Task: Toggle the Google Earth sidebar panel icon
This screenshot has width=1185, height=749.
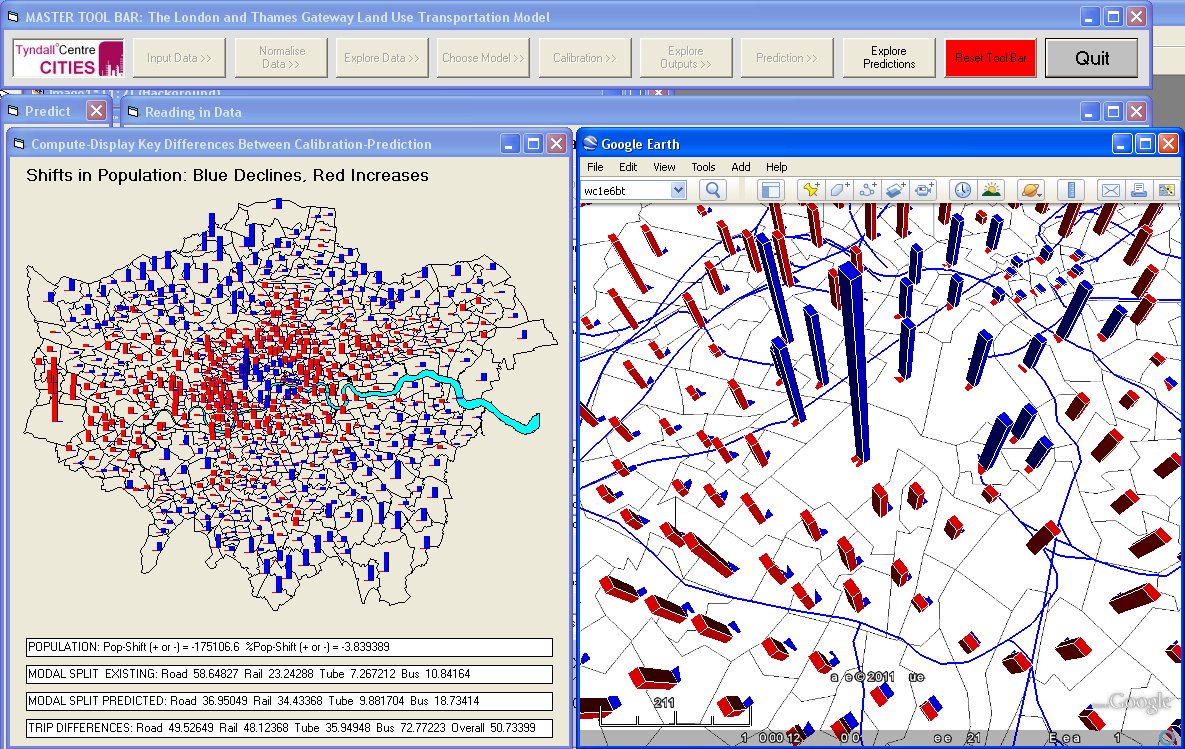Action: (770, 190)
